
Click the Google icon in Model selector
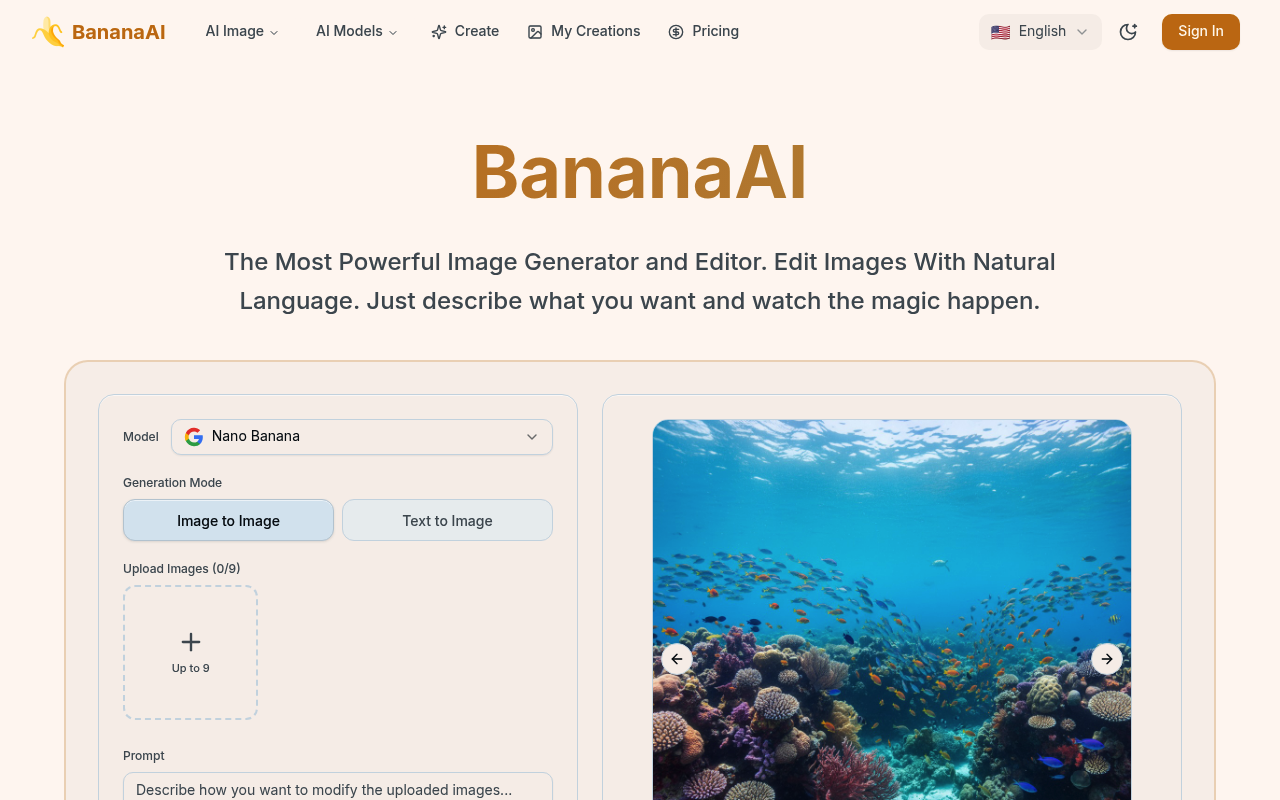tap(194, 437)
